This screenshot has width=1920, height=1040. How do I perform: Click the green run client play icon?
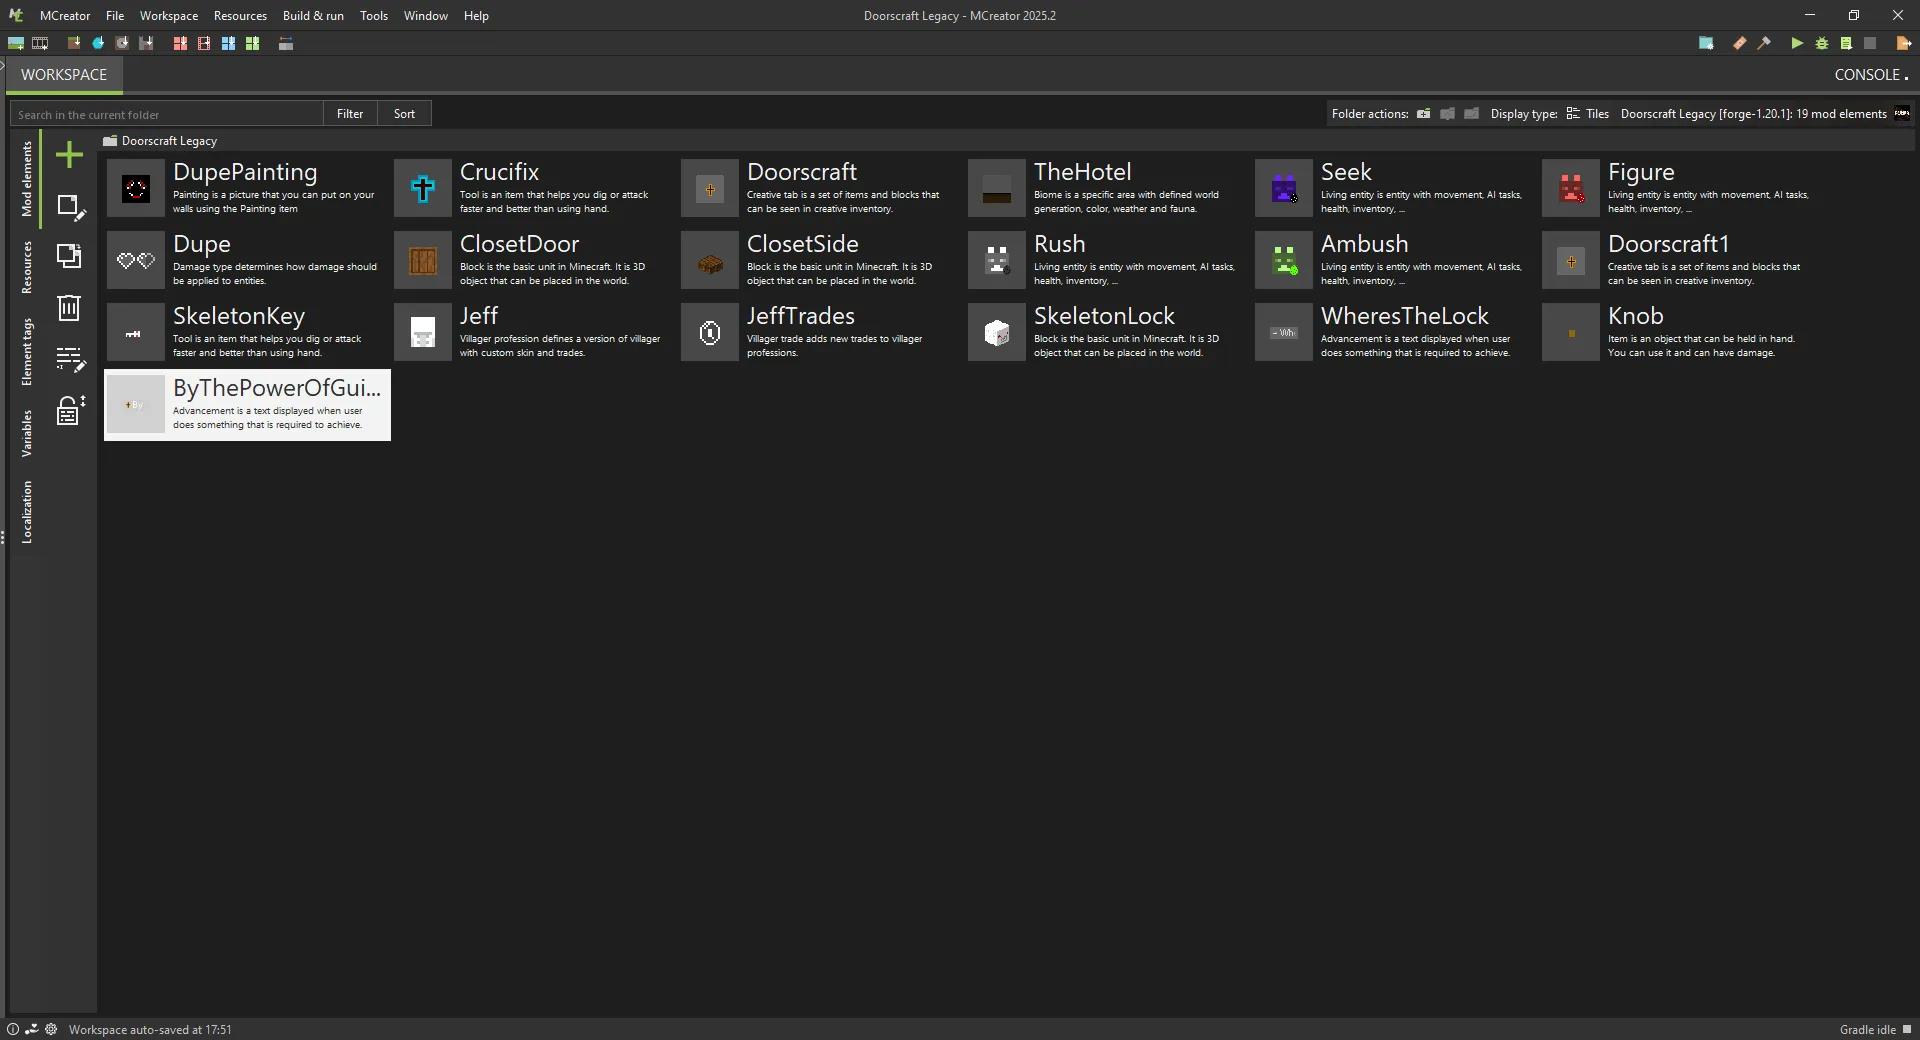1797,43
